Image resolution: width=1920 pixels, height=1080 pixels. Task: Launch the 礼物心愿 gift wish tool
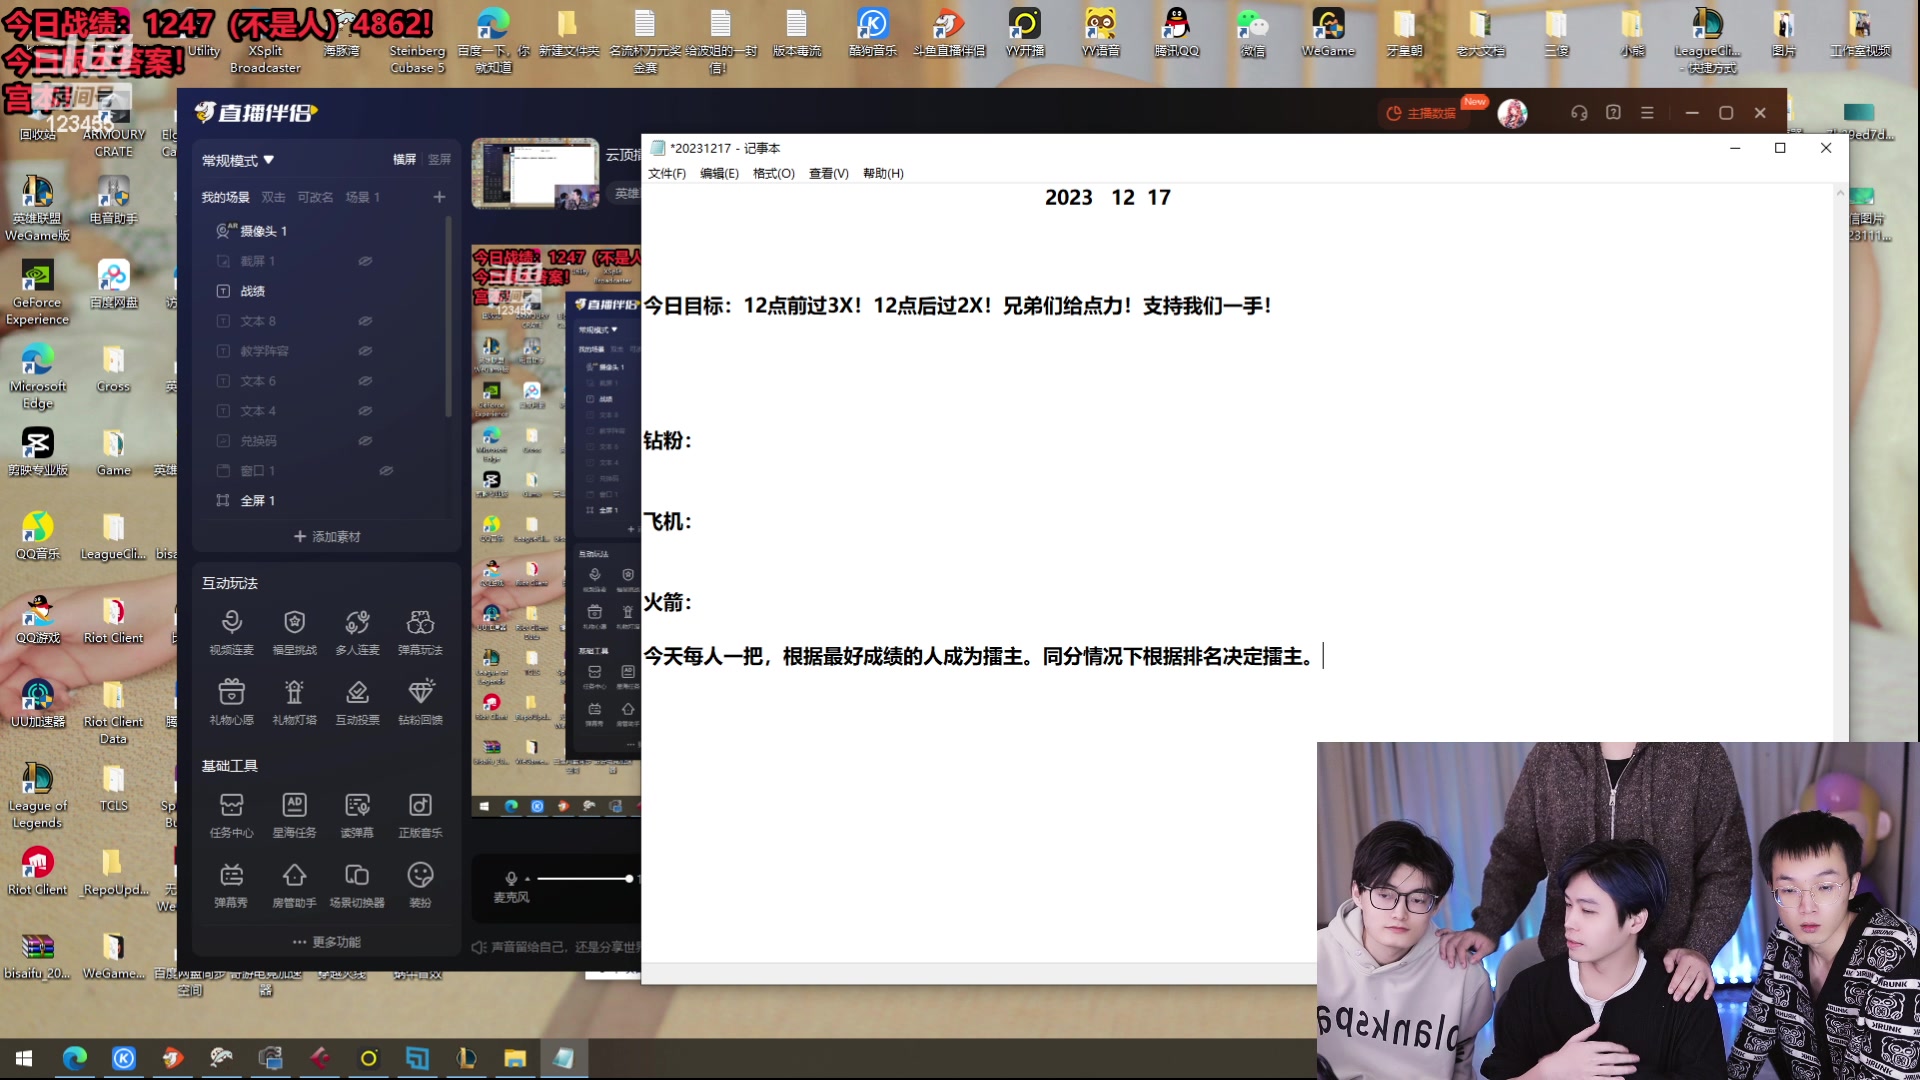(x=232, y=701)
